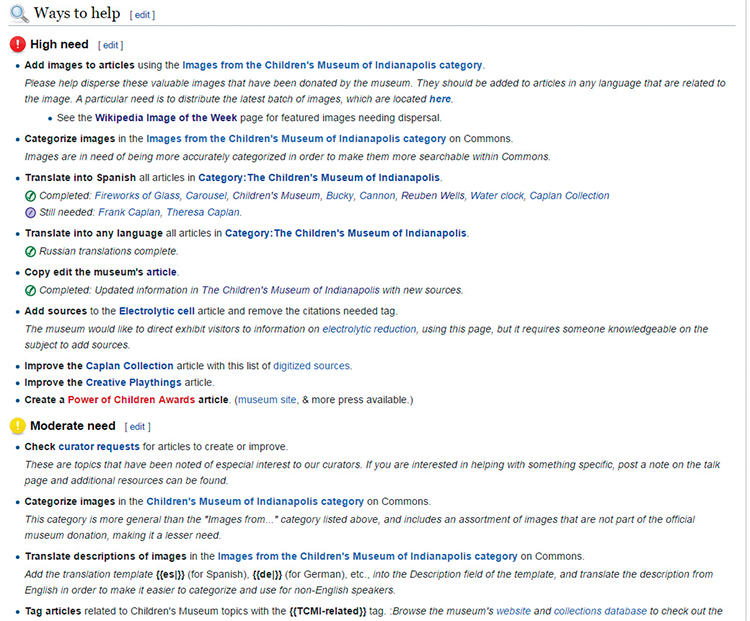Open italic The Children's Museum of Indianapolis link
Screen dimensions: 750x621
(x=290, y=290)
